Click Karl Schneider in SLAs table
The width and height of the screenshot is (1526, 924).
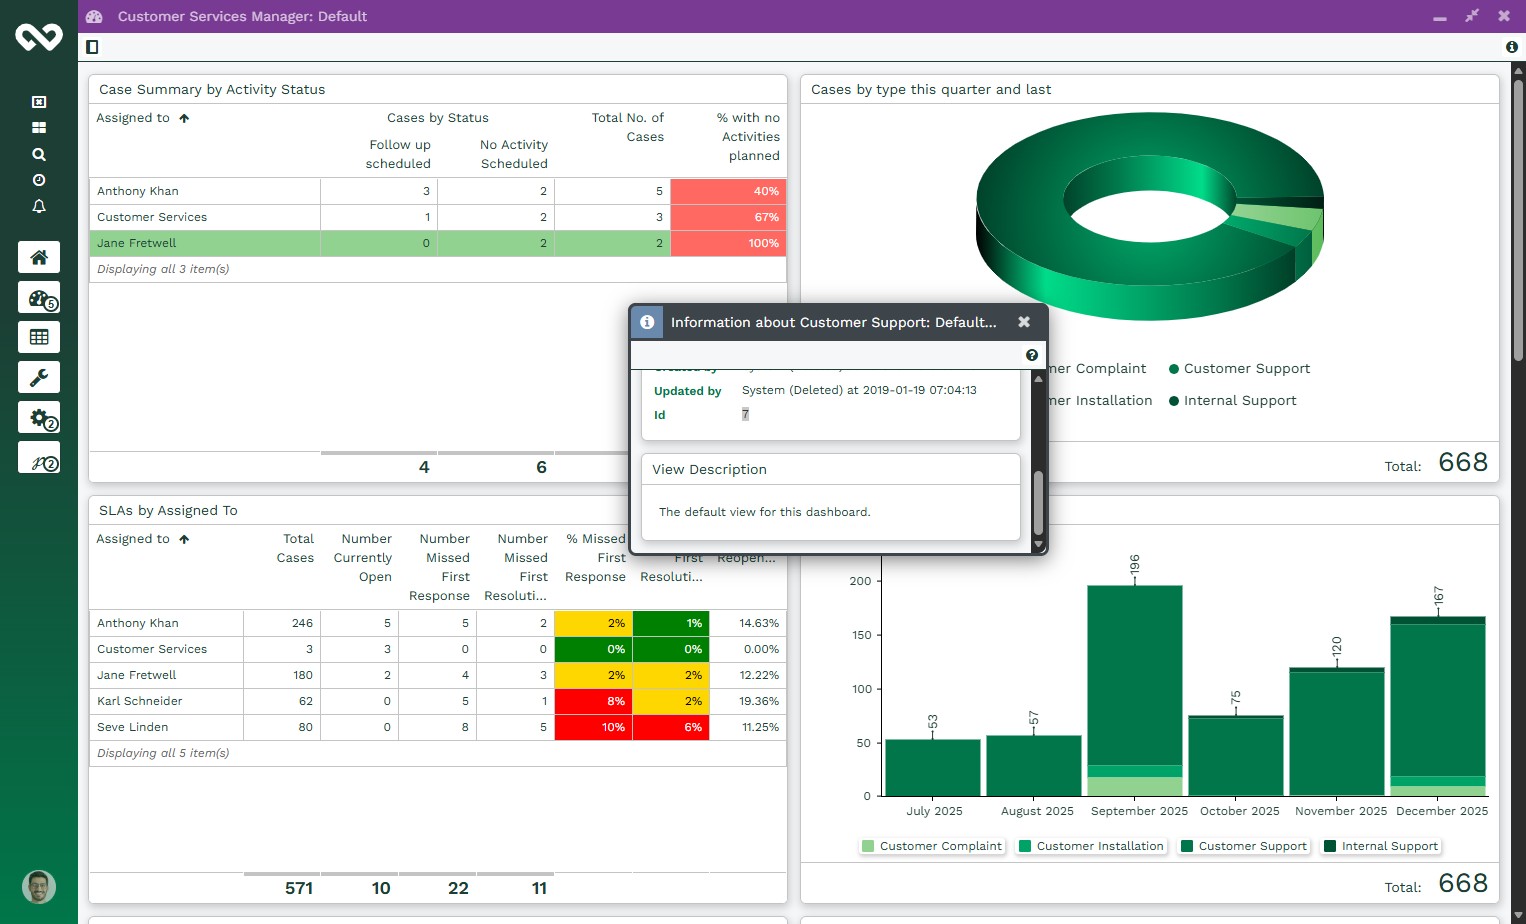(140, 701)
